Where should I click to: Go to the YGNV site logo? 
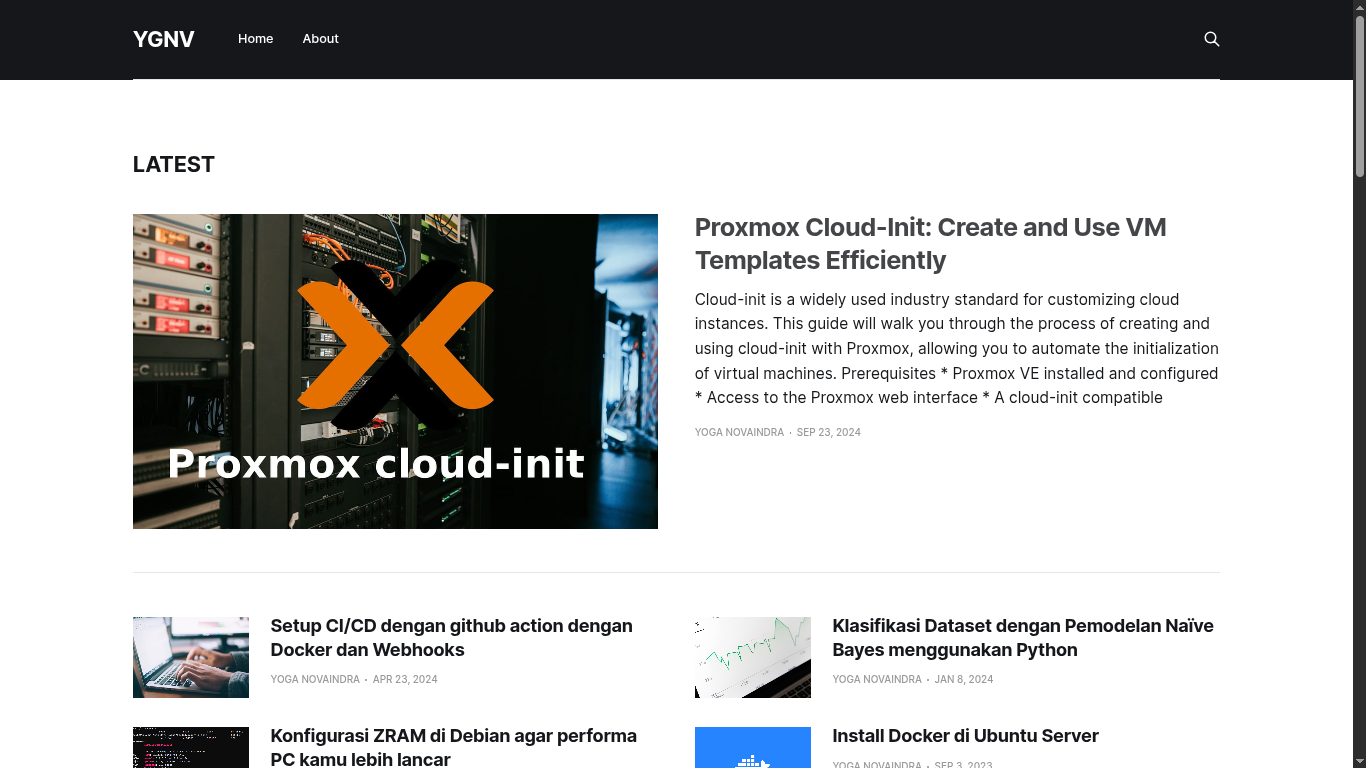pos(164,39)
